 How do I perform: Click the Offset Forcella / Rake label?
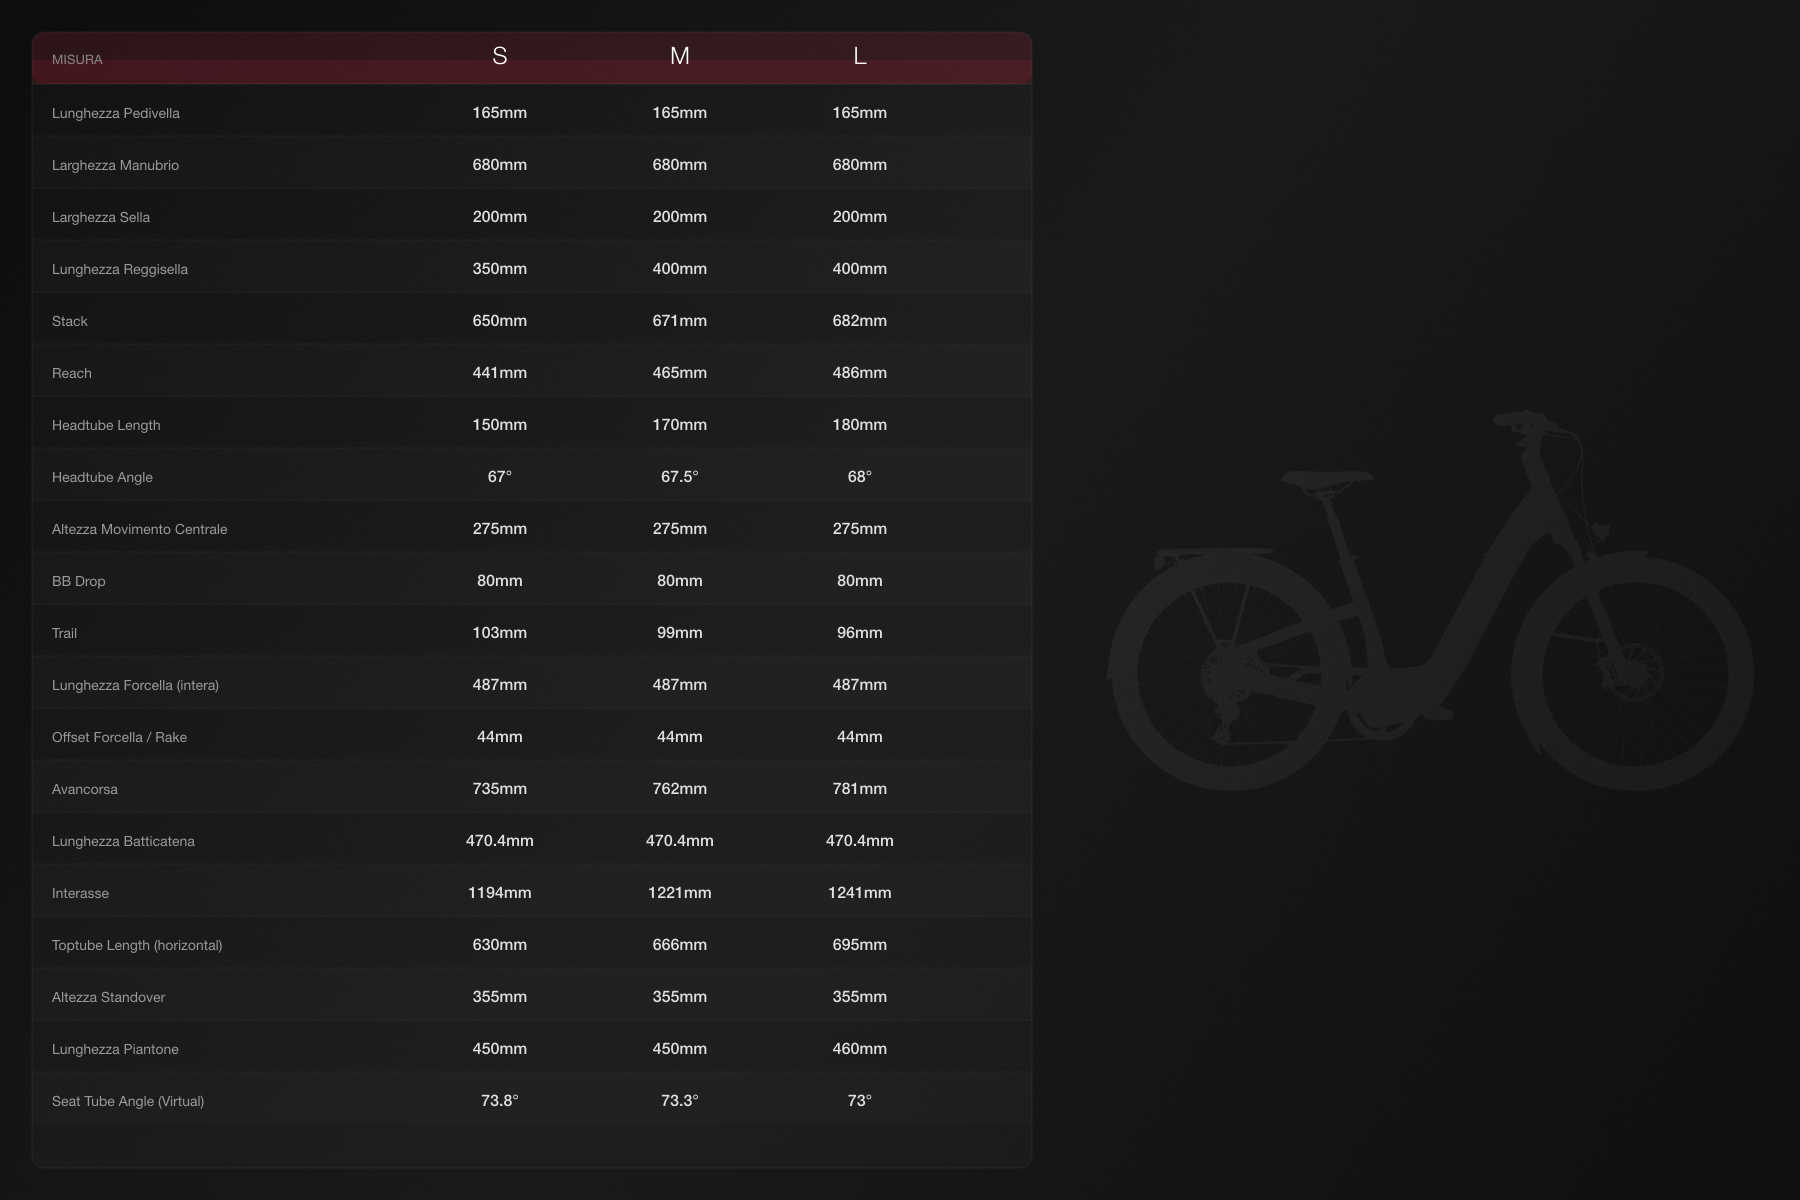(x=119, y=738)
